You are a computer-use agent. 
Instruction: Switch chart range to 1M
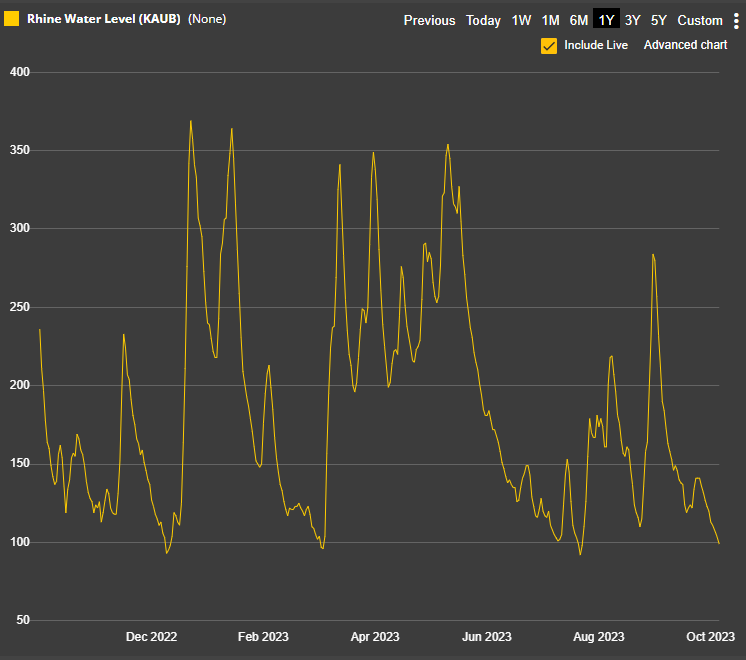tap(550, 20)
